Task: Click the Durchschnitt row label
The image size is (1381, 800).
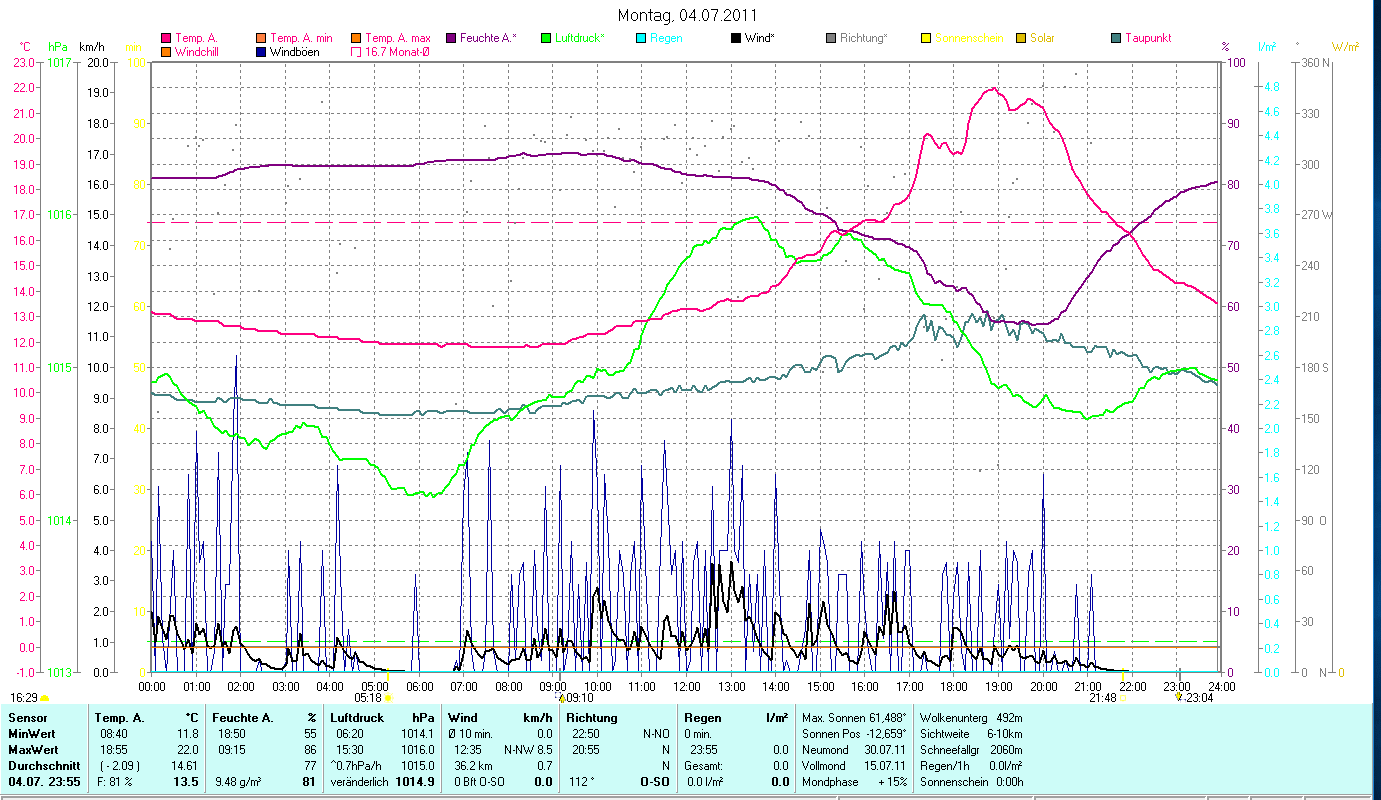Action: pos(40,765)
